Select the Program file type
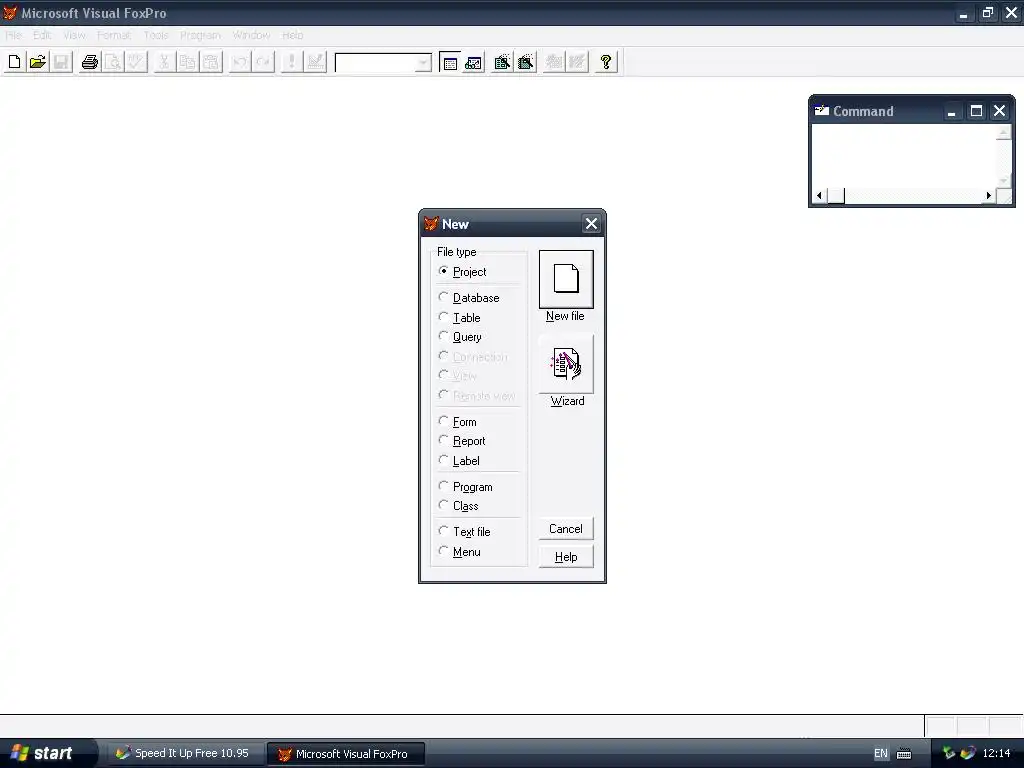Screen dimensions: 1024x768 [466, 487]
